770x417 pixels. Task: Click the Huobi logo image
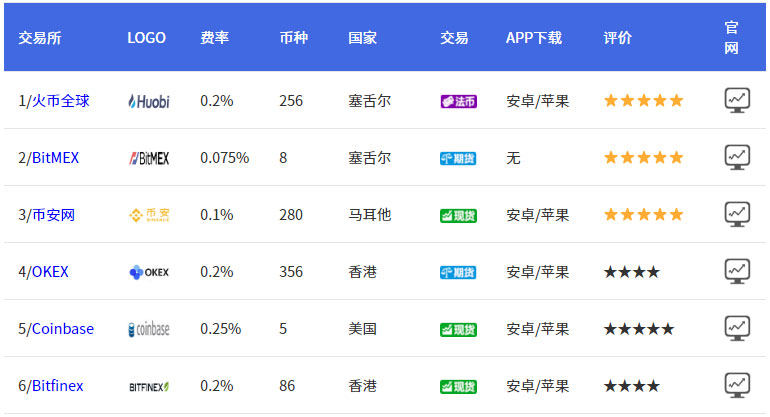pyautogui.click(x=149, y=101)
